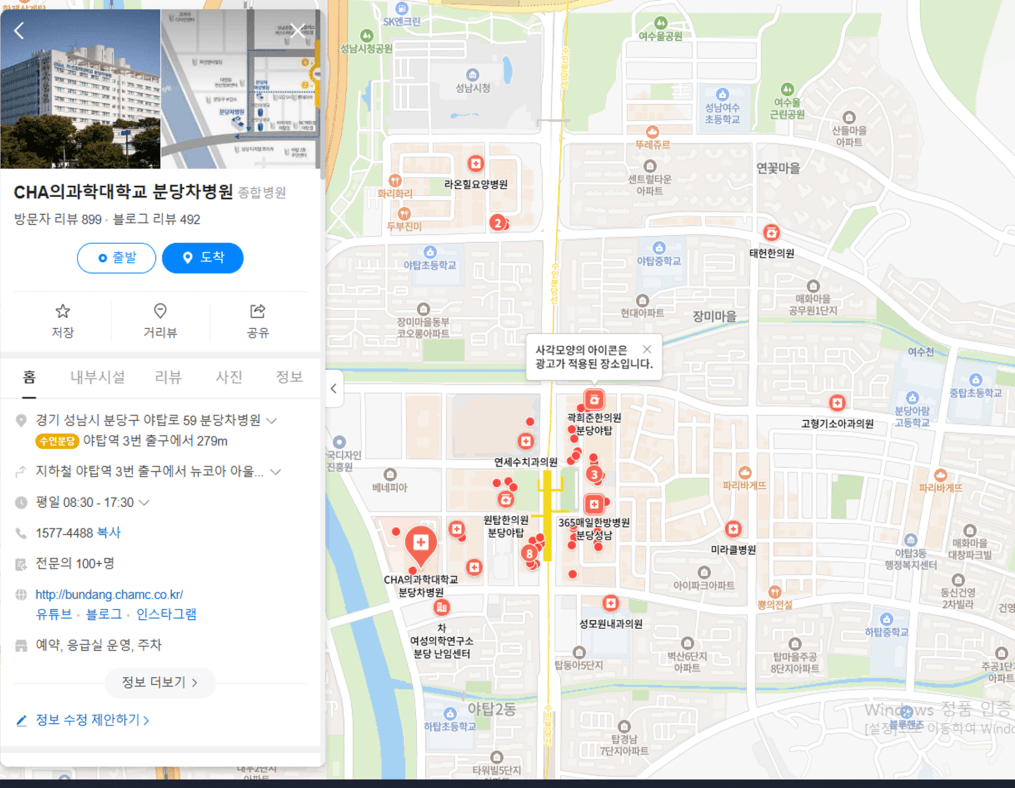Open the hospital building photo
Viewport: 1015px width, 788px height.
click(80, 89)
